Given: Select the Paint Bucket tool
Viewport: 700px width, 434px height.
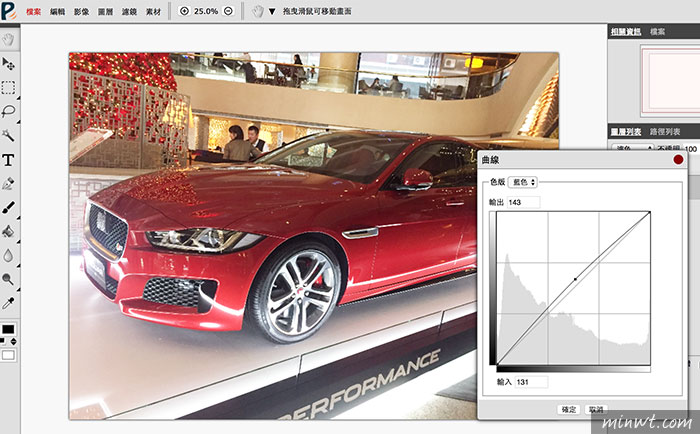Looking at the screenshot, I should (8, 231).
